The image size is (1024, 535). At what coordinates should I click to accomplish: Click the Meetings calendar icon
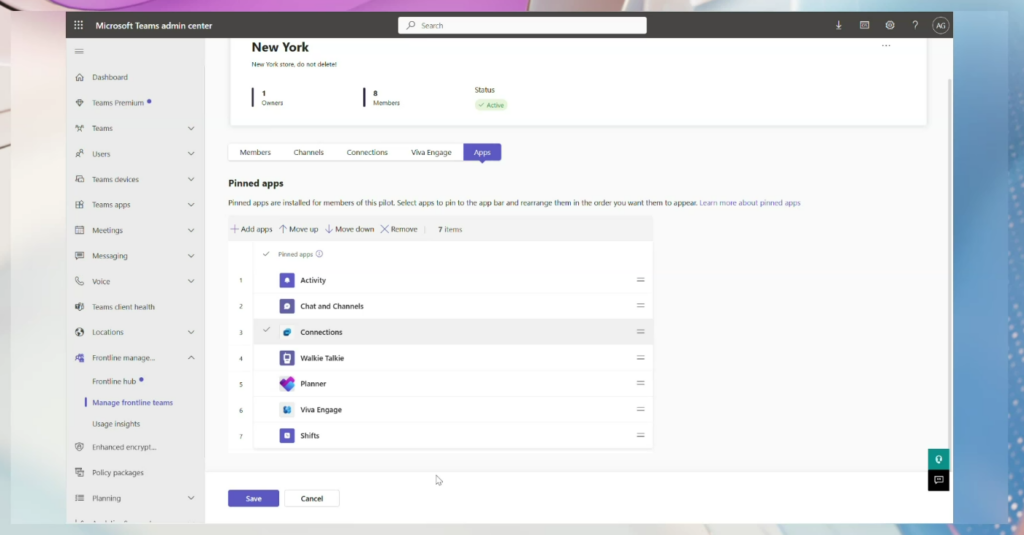coord(80,230)
